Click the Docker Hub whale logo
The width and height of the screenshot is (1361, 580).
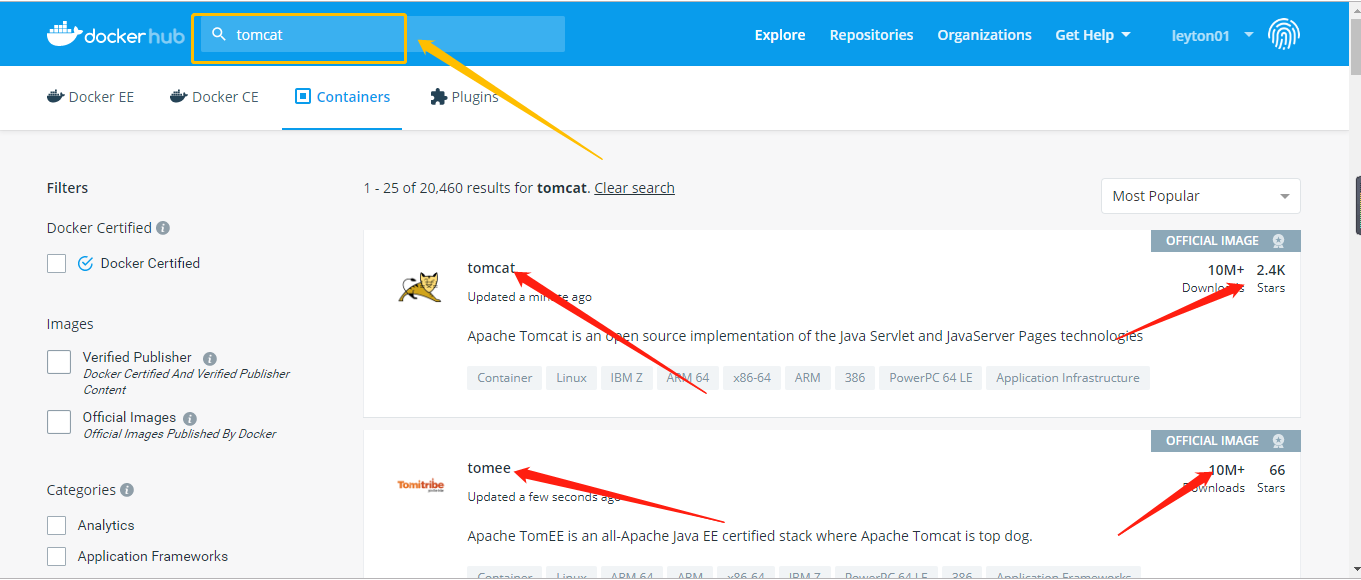[x=115, y=34]
